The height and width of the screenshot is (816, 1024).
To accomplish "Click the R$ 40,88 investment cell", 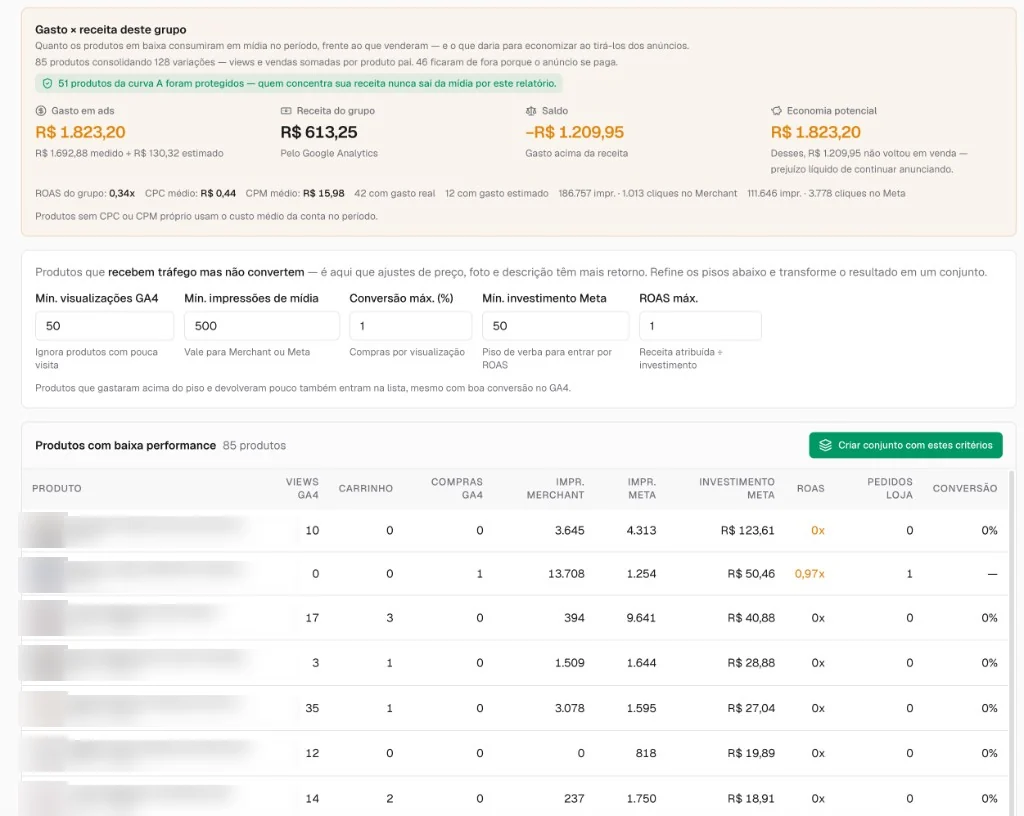I will point(751,618).
